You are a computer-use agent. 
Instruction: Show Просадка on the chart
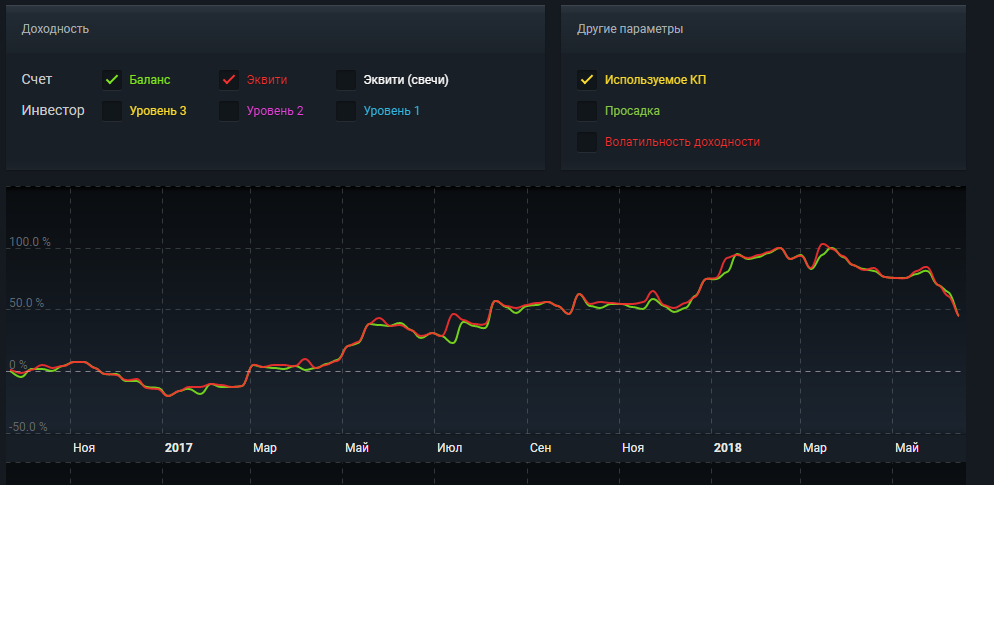tap(587, 111)
